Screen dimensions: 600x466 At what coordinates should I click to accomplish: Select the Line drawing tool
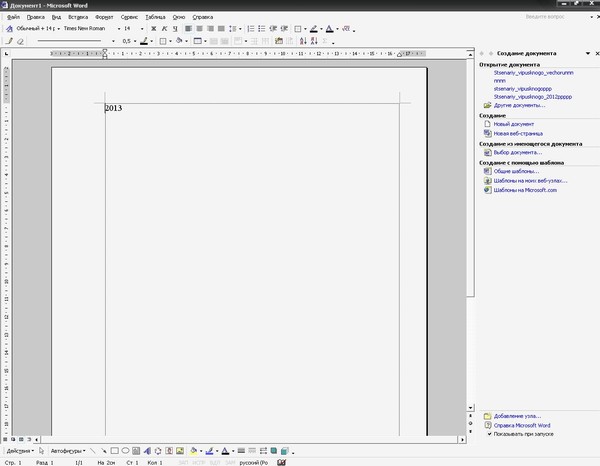click(x=93, y=451)
